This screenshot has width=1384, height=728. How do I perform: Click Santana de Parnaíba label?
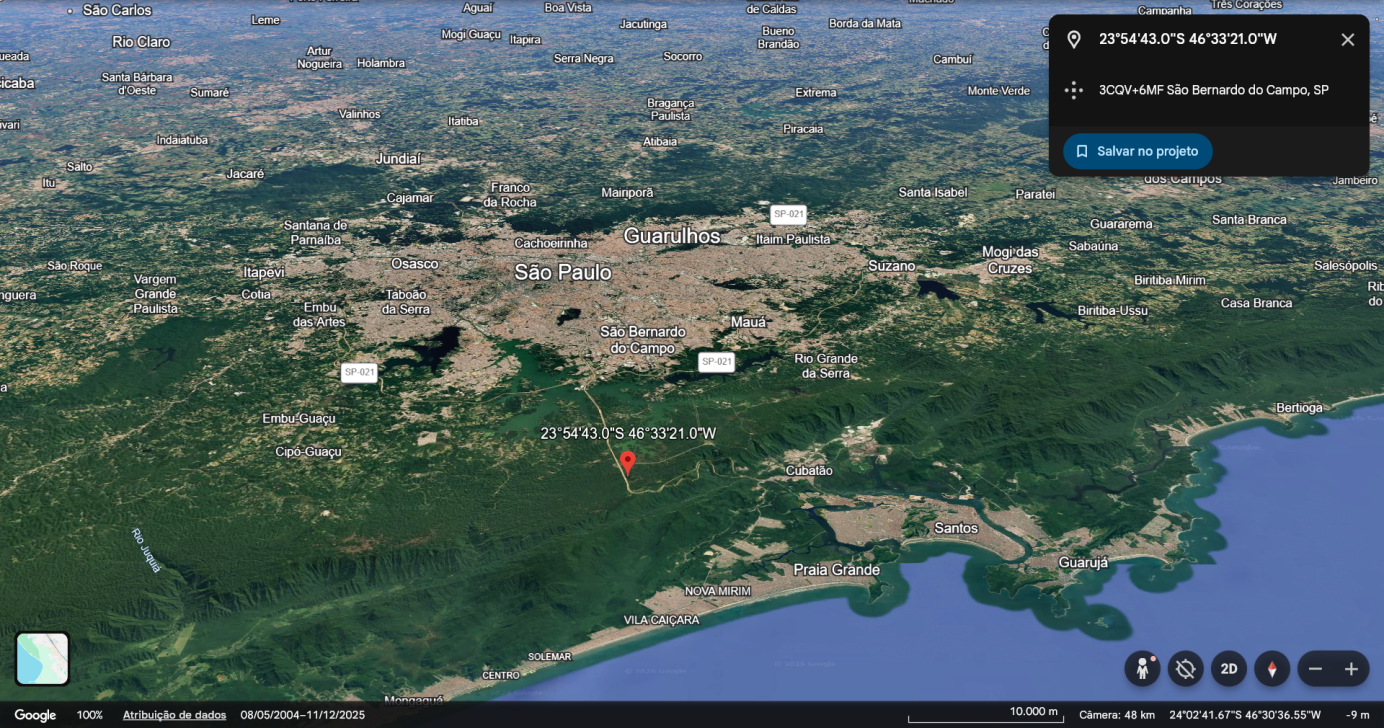point(315,232)
